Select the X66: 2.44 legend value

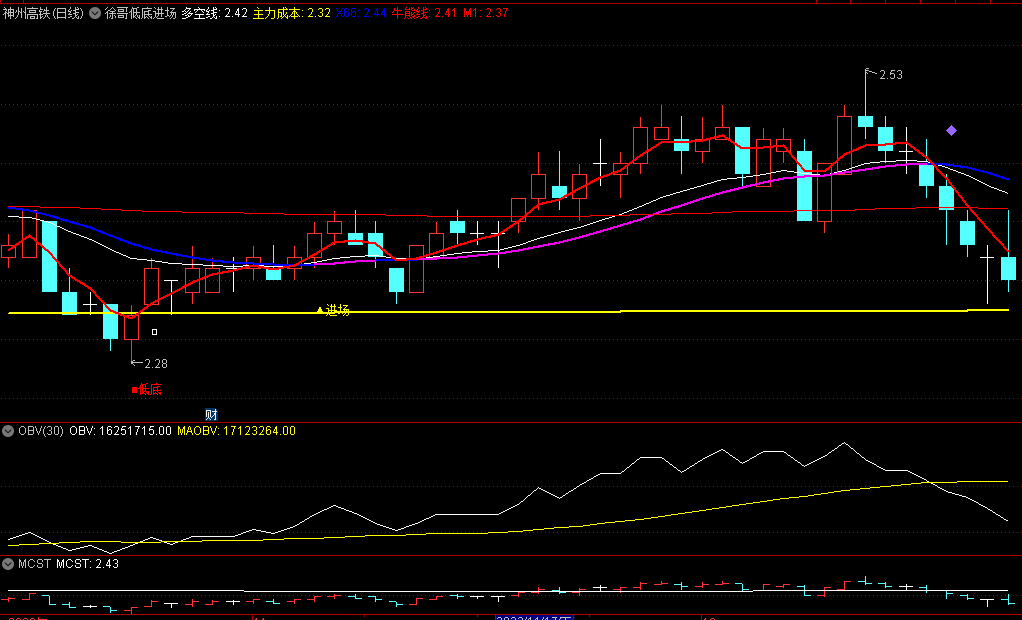361,13
